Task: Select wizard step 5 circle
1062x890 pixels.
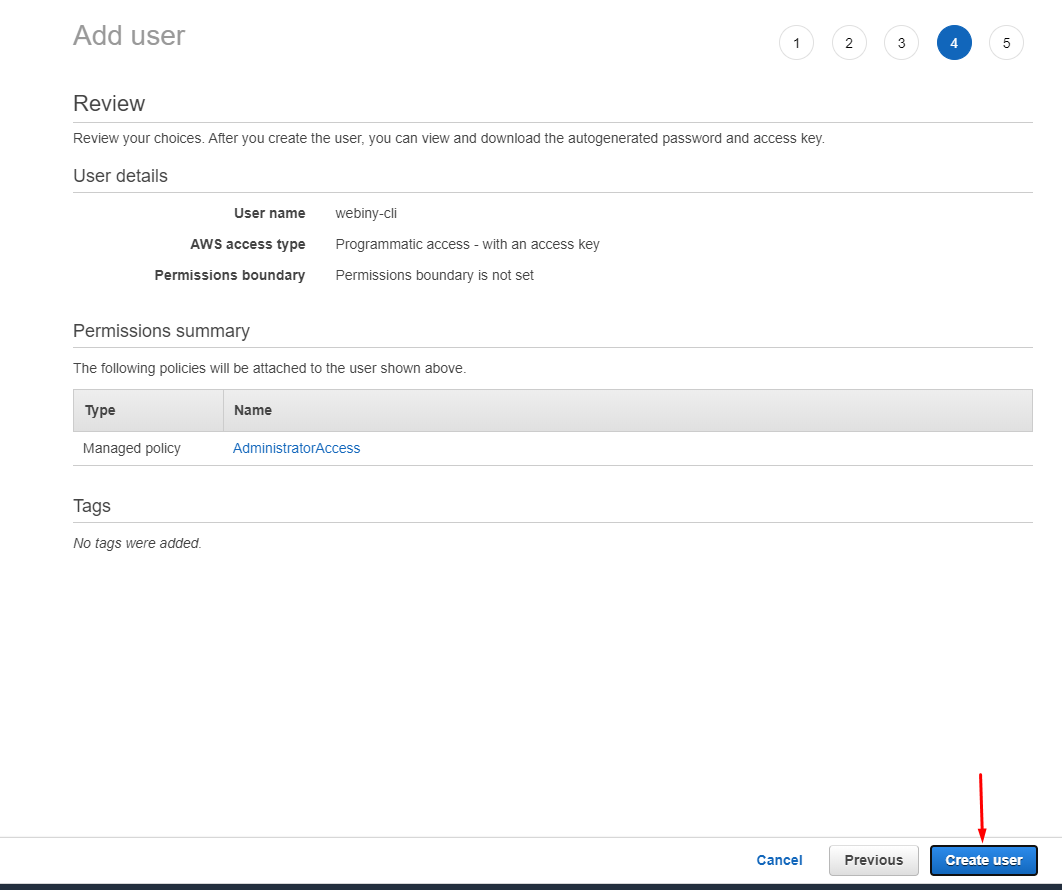Action: [1006, 42]
